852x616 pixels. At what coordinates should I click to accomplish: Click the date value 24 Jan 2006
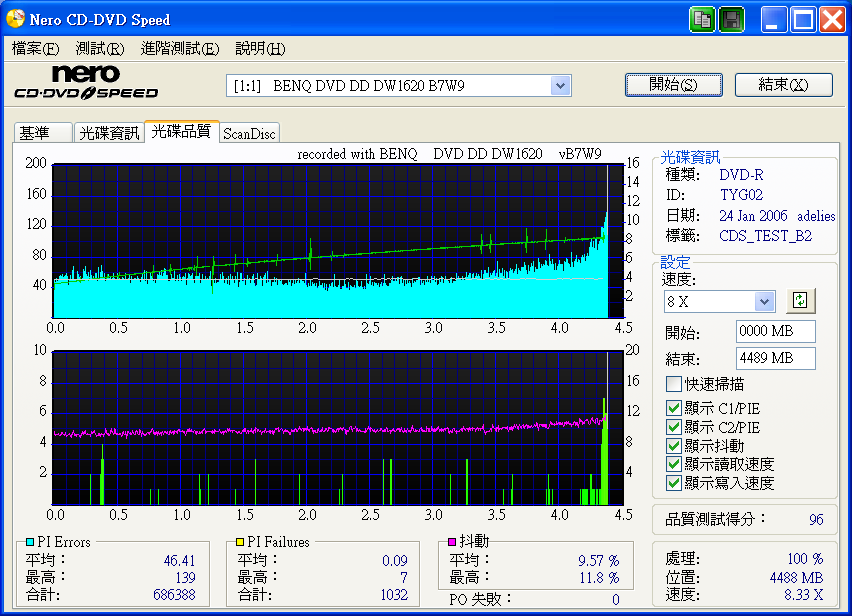[x=753, y=216]
